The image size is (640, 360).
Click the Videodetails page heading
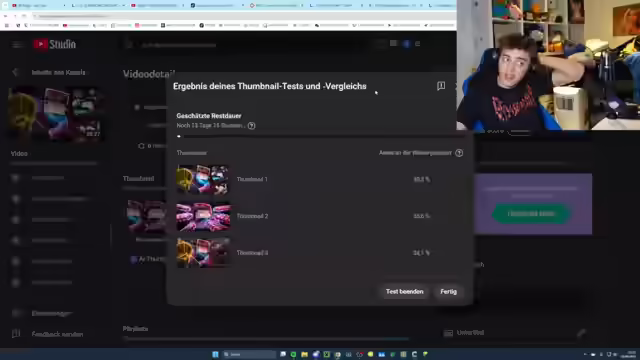[x=149, y=74]
